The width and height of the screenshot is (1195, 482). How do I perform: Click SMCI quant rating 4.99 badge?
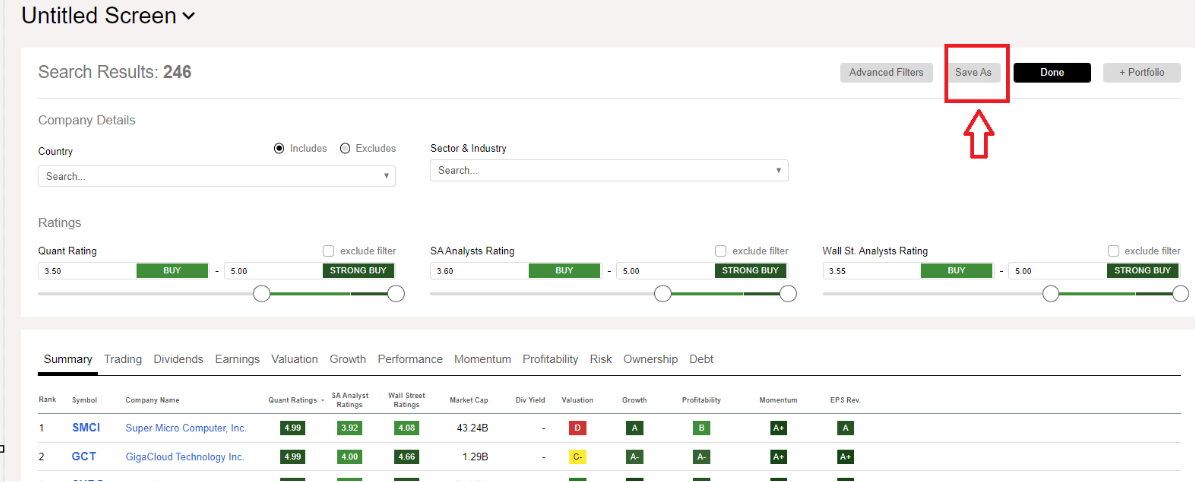293,429
